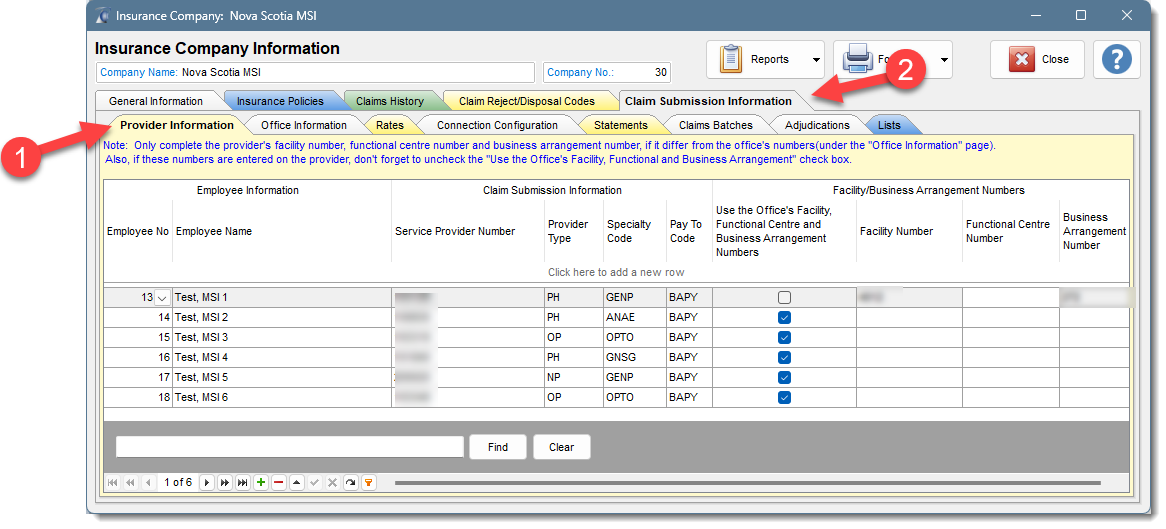Click the horizontal scrollbar under the grid
The image size is (1166, 529).
click(x=747, y=483)
